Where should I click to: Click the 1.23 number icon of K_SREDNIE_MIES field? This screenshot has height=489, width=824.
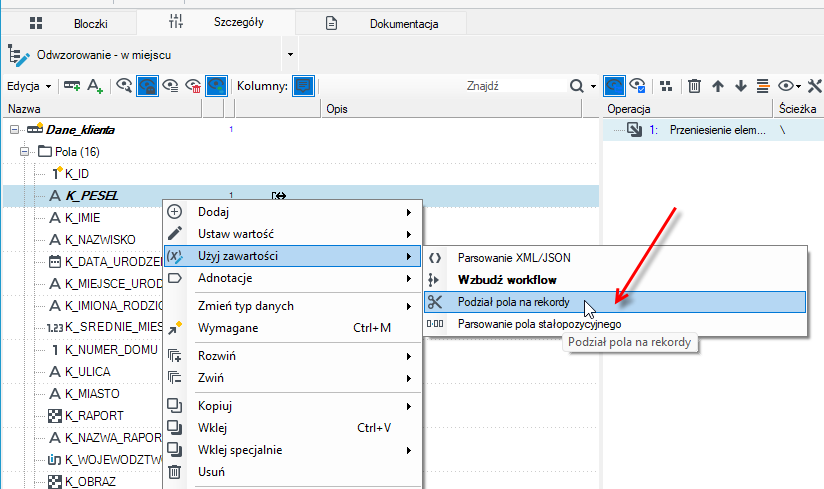pyautogui.click(x=55, y=328)
